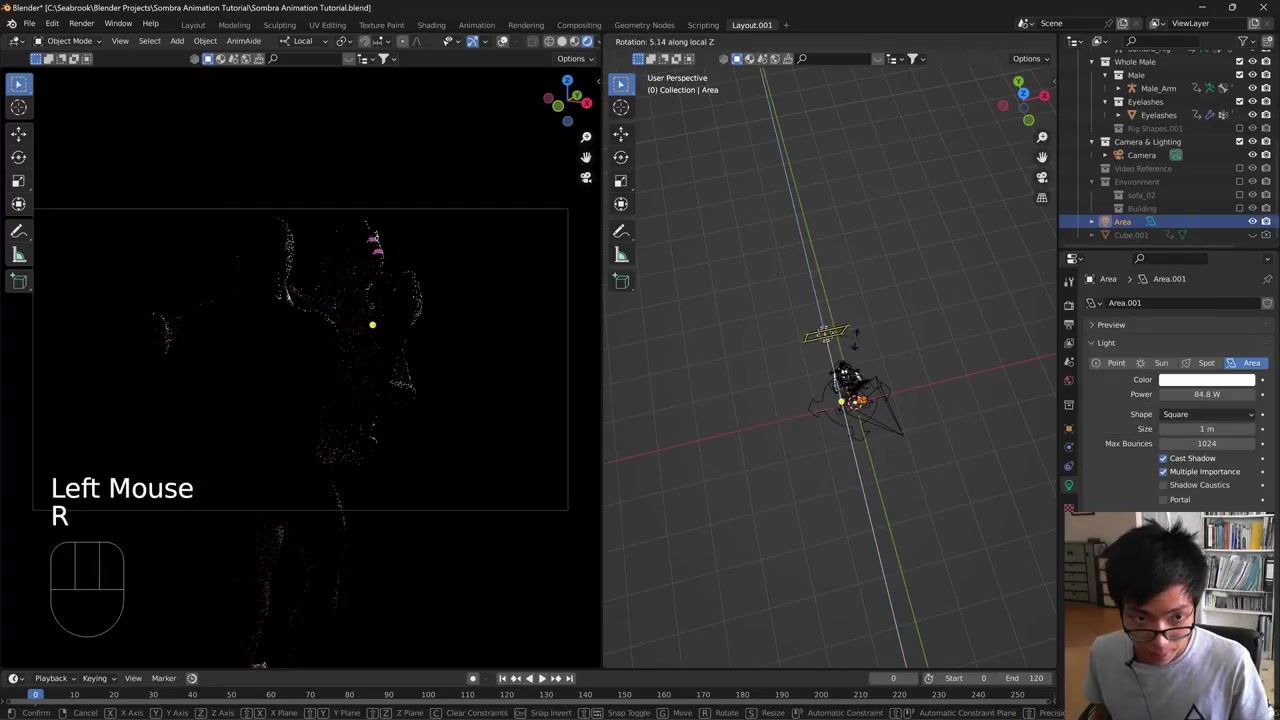Switch to the Shading workspace tab
Viewport: 1280px width, 720px height.
coord(431,25)
